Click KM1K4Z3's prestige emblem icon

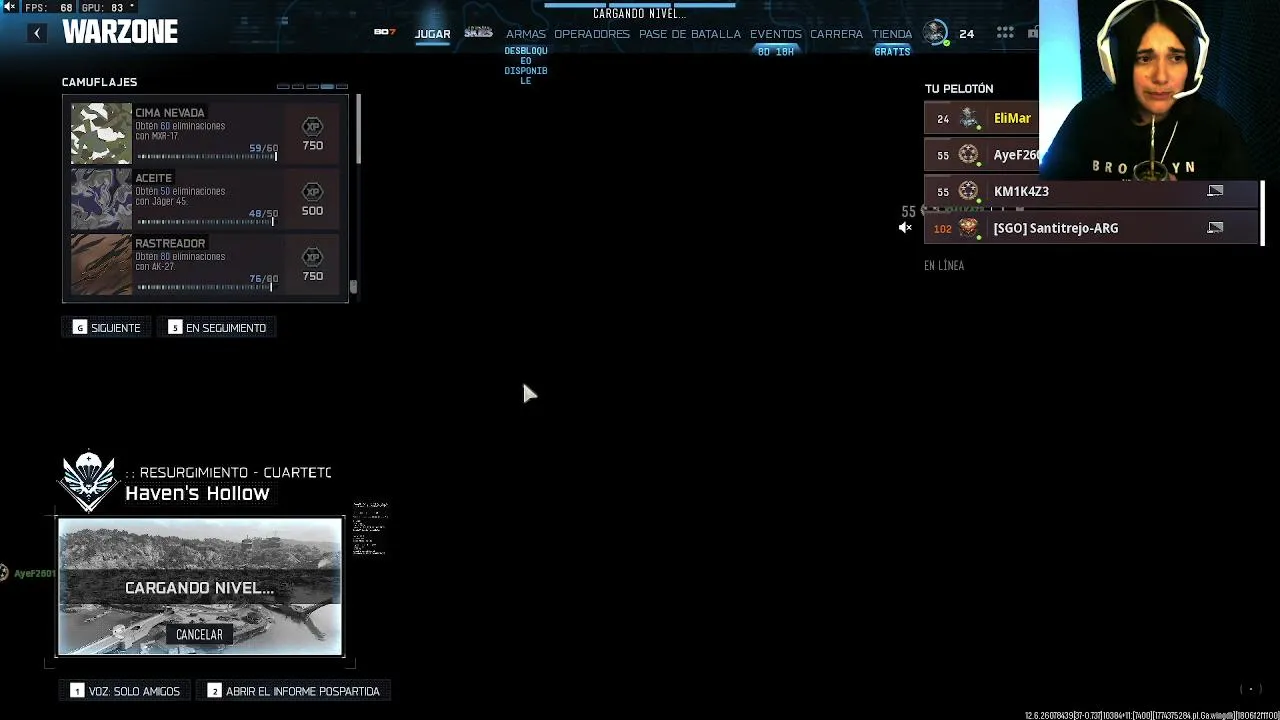click(x=968, y=191)
